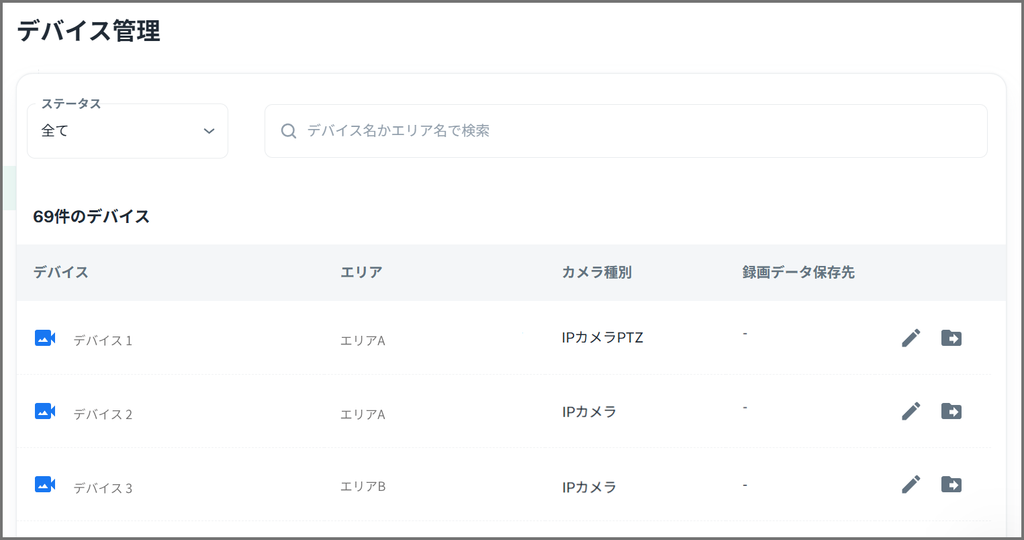Screen dimensions: 1024x540
Task: Open the ステータス dropdown
Action: tap(127, 131)
